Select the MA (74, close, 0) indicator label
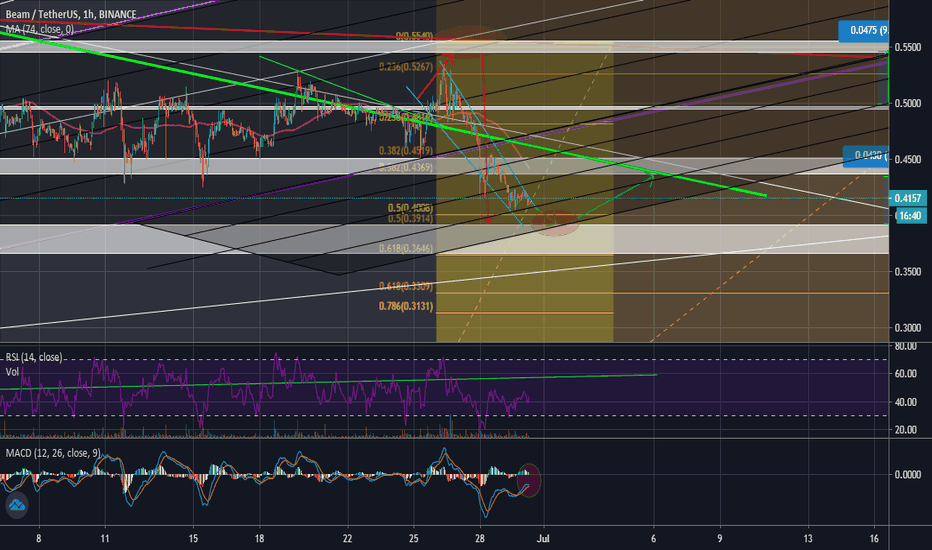The height and width of the screenshot is (550, 932). [x=40, y=29]
